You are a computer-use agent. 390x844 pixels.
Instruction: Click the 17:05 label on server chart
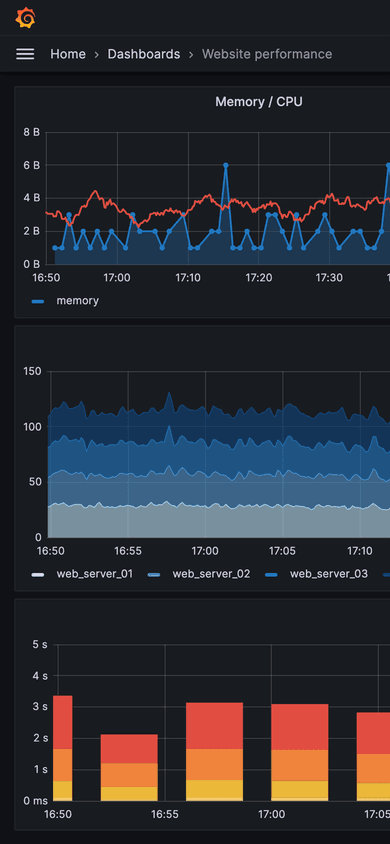[x=282, y=551]
